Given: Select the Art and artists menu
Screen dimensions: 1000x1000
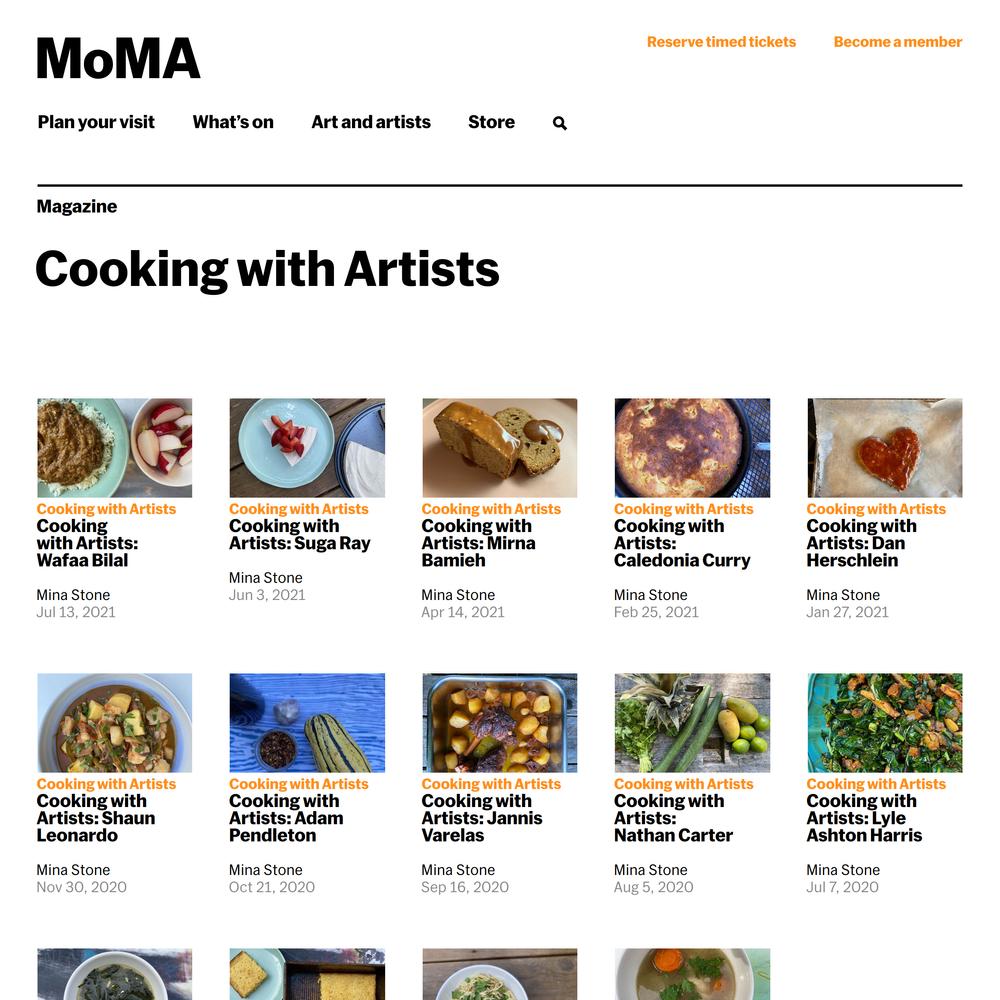Looking at the screenshot, I should [371, 122].
